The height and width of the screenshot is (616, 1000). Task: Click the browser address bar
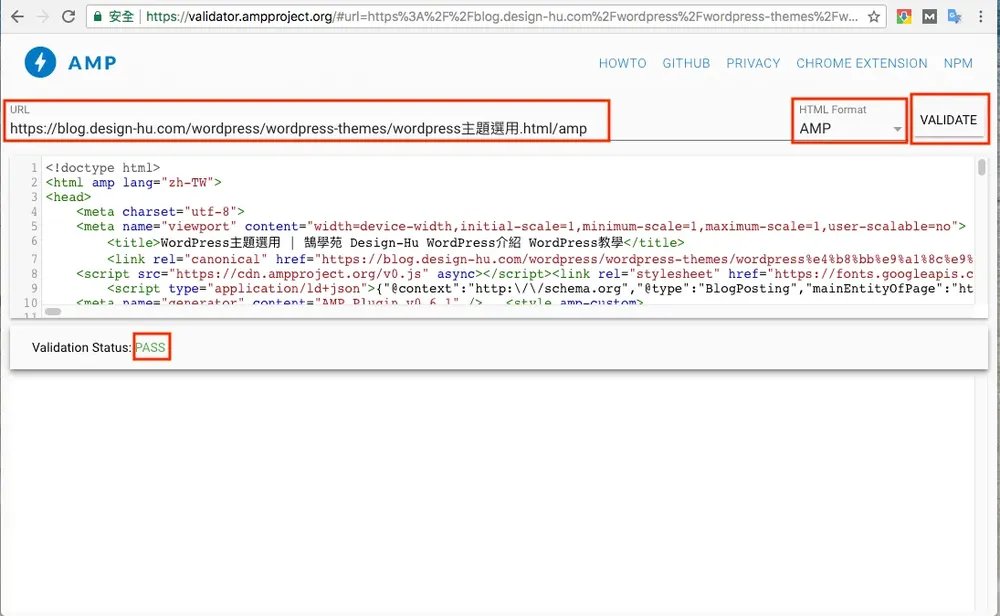pos(486,17)
